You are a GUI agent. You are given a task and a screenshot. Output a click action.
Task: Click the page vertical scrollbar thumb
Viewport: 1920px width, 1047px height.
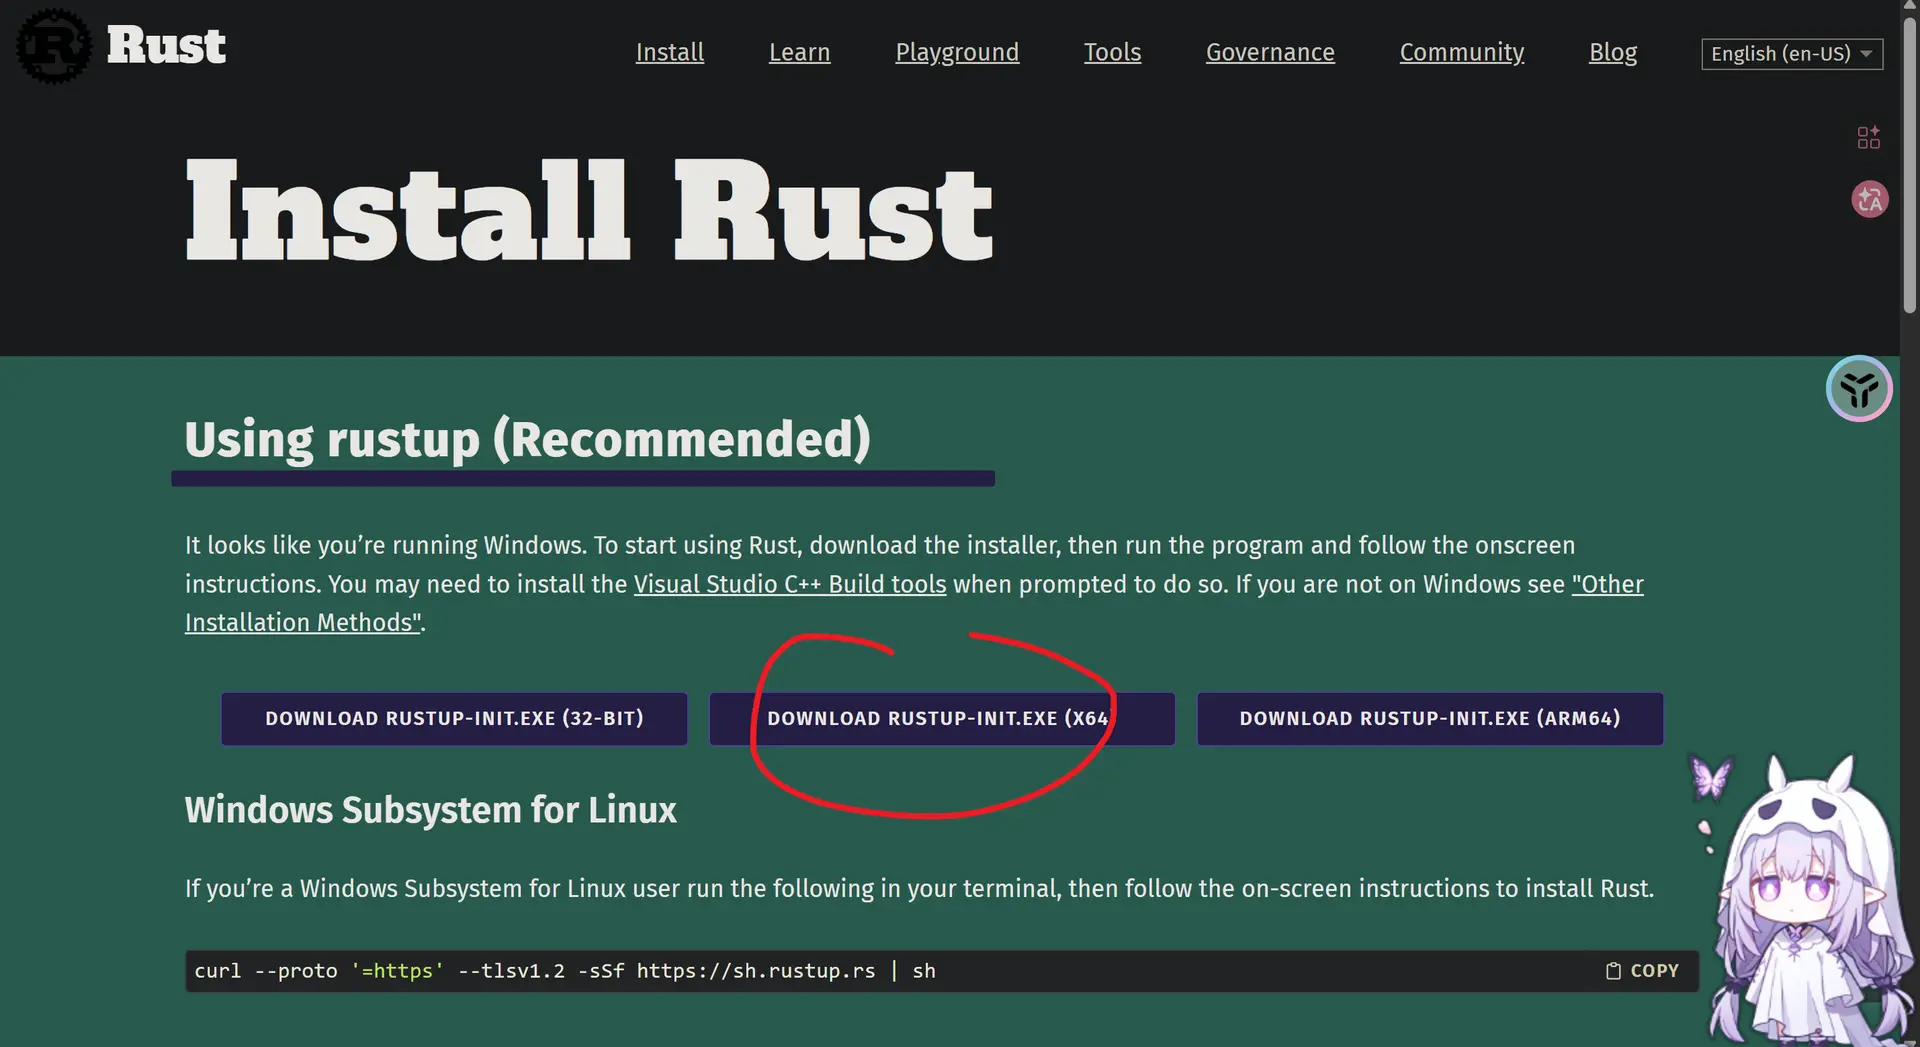1910,165
